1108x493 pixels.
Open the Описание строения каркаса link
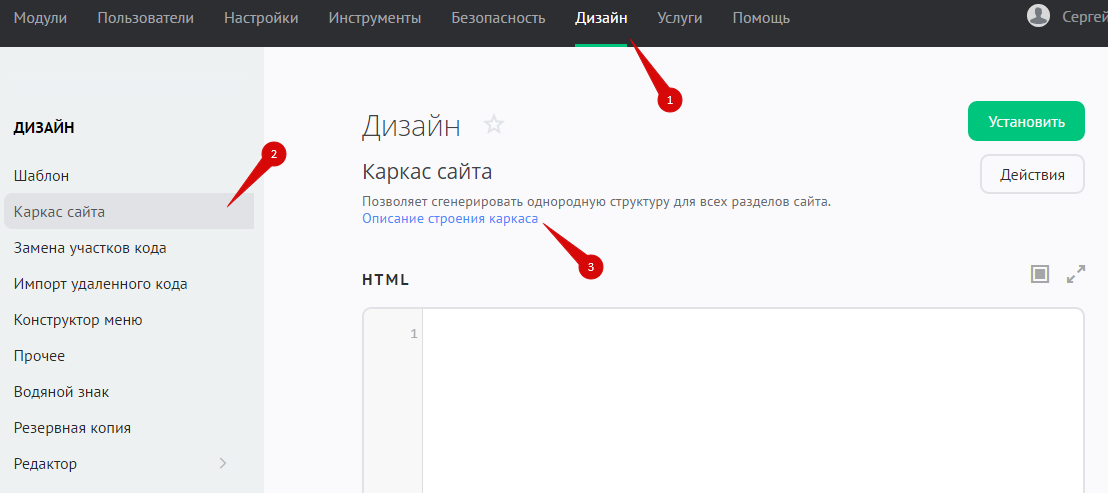pos(450,219)
